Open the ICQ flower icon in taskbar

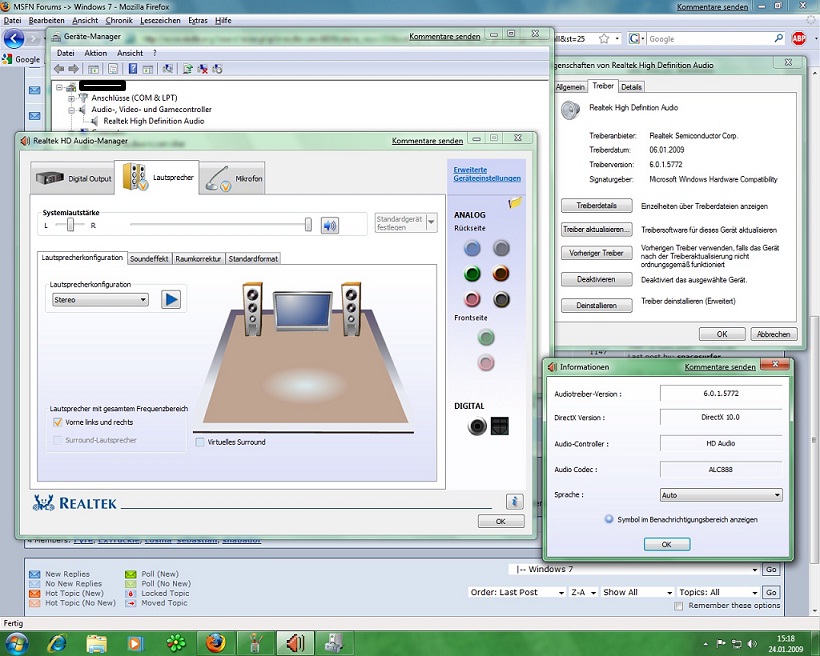pos(176,643)
